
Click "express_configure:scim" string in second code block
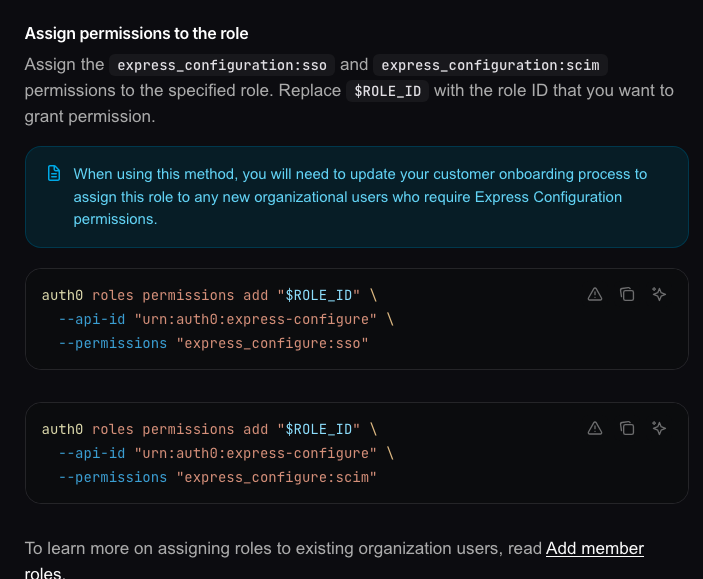click(x=276, y=477)
